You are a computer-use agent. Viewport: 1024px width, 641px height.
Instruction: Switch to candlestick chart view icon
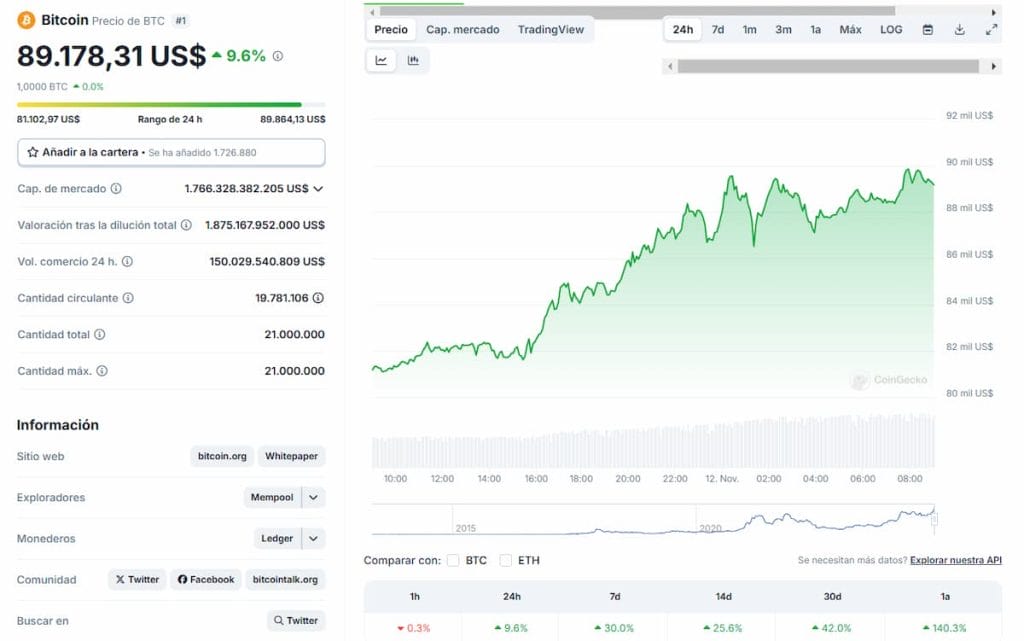(x=413, y=61)
